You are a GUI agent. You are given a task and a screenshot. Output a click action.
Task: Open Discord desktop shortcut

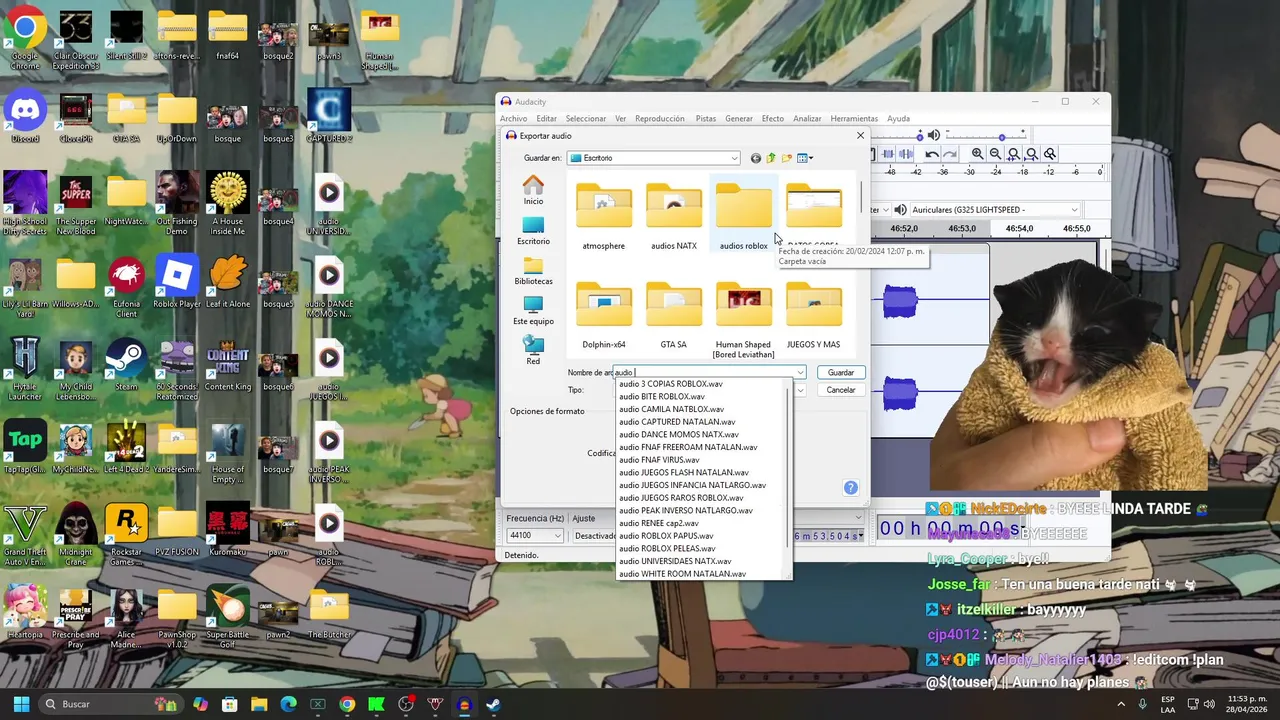(25, 117)
